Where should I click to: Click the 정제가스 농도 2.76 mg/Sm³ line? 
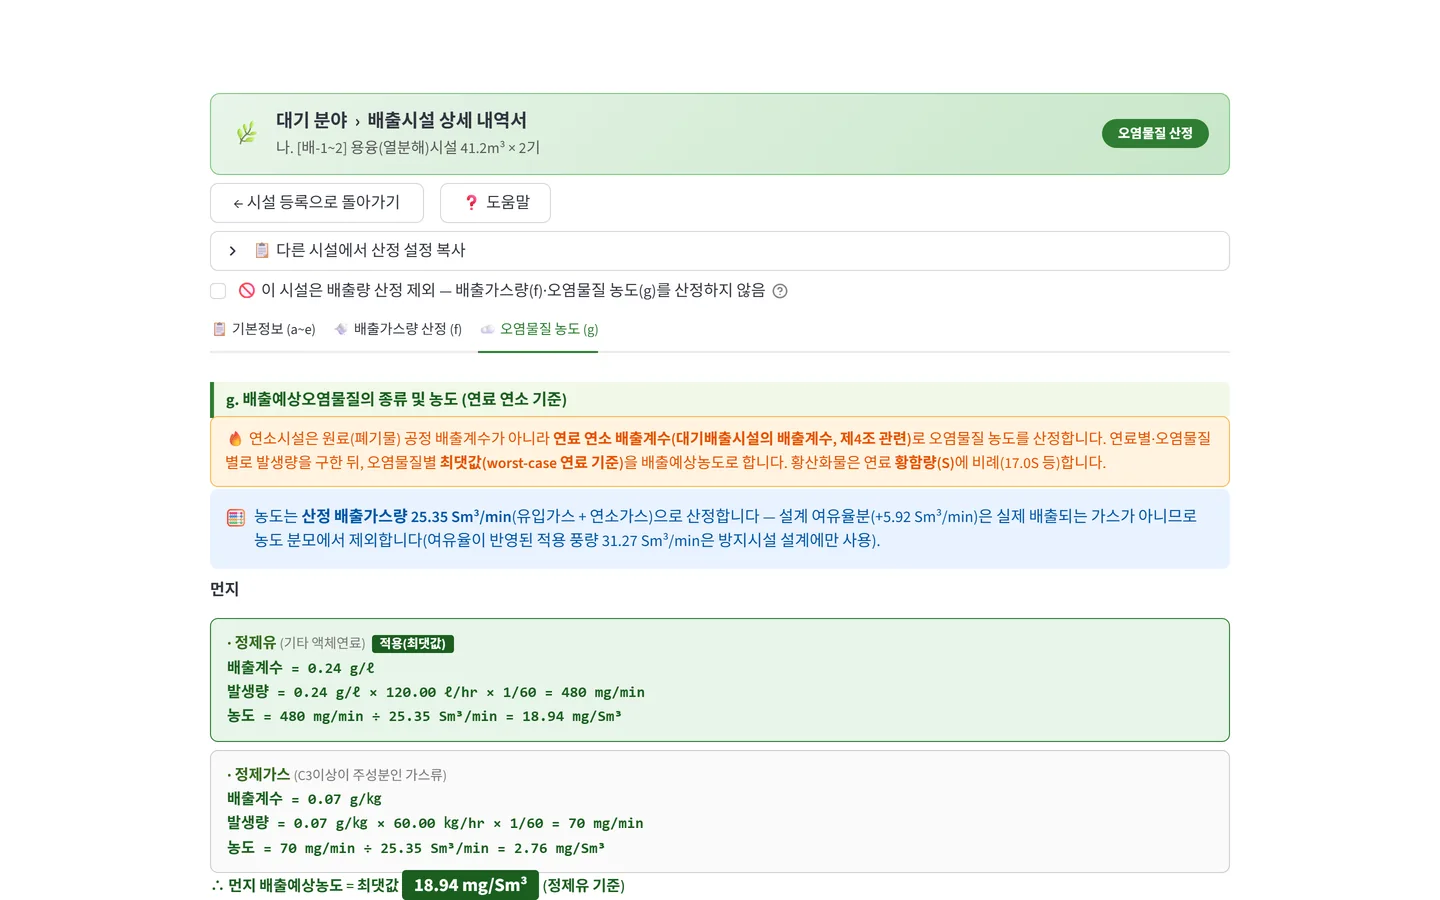[416, 848]
